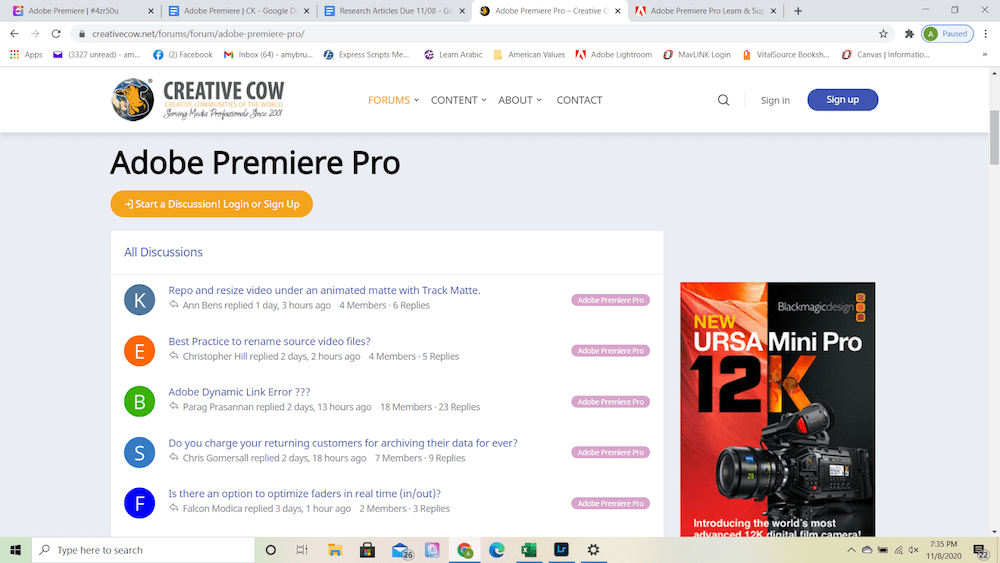Open the Mail app in the taskbar

401,550
